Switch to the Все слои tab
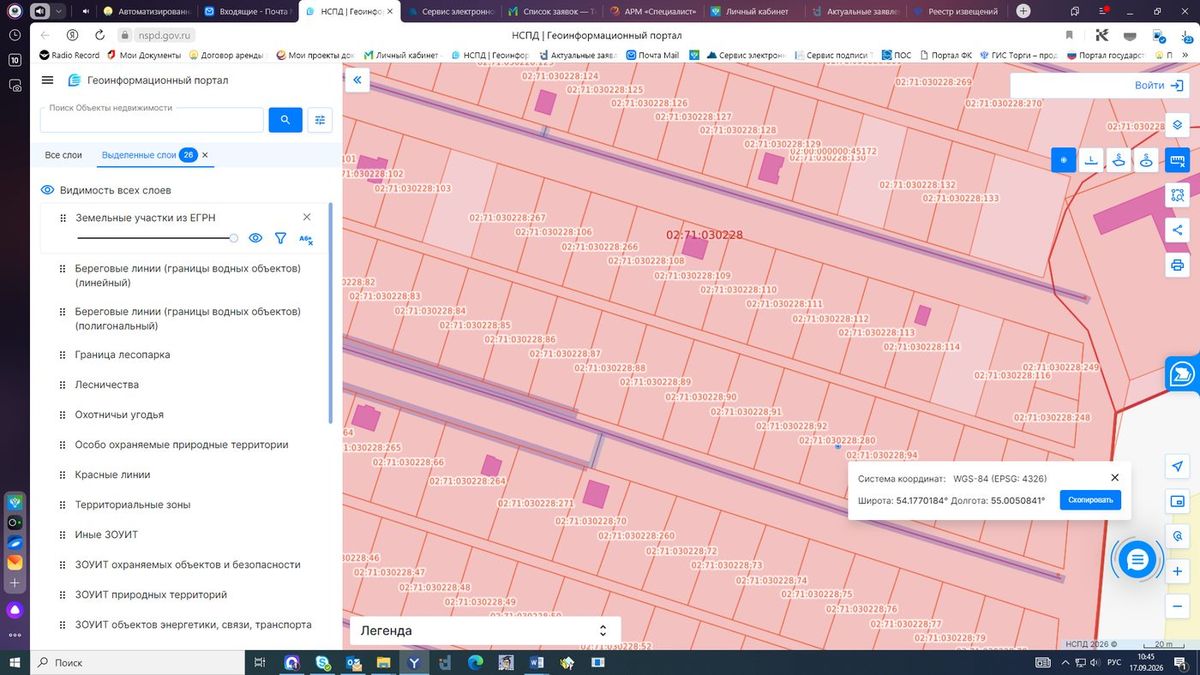Screen dimensions: 1200x675 pos(64,155)
